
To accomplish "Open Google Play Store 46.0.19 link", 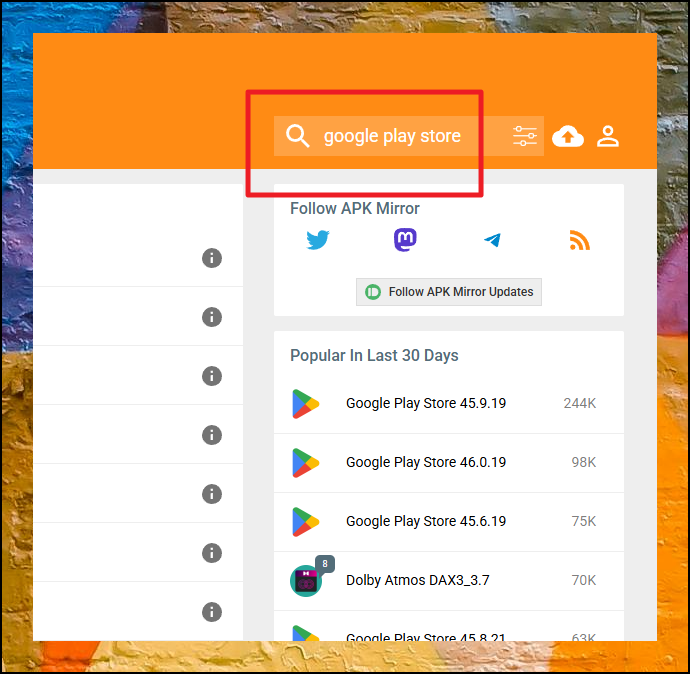I will (426, 462).
